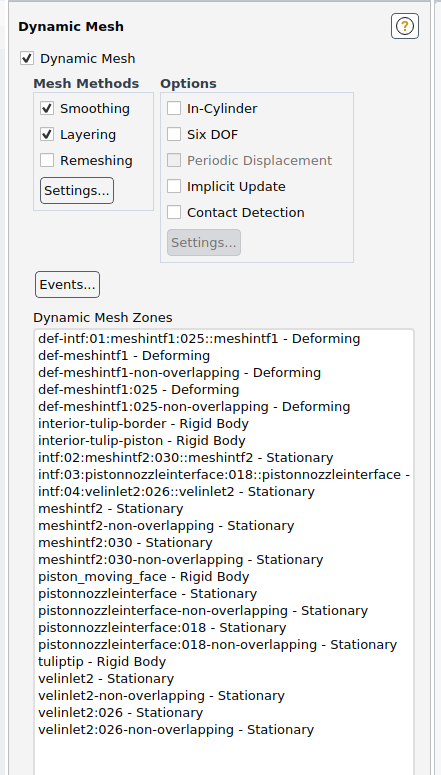The image size is (441, 775).
Task: Uncheck the Dynamic Mesh checkbox
Action: (27, 59)
